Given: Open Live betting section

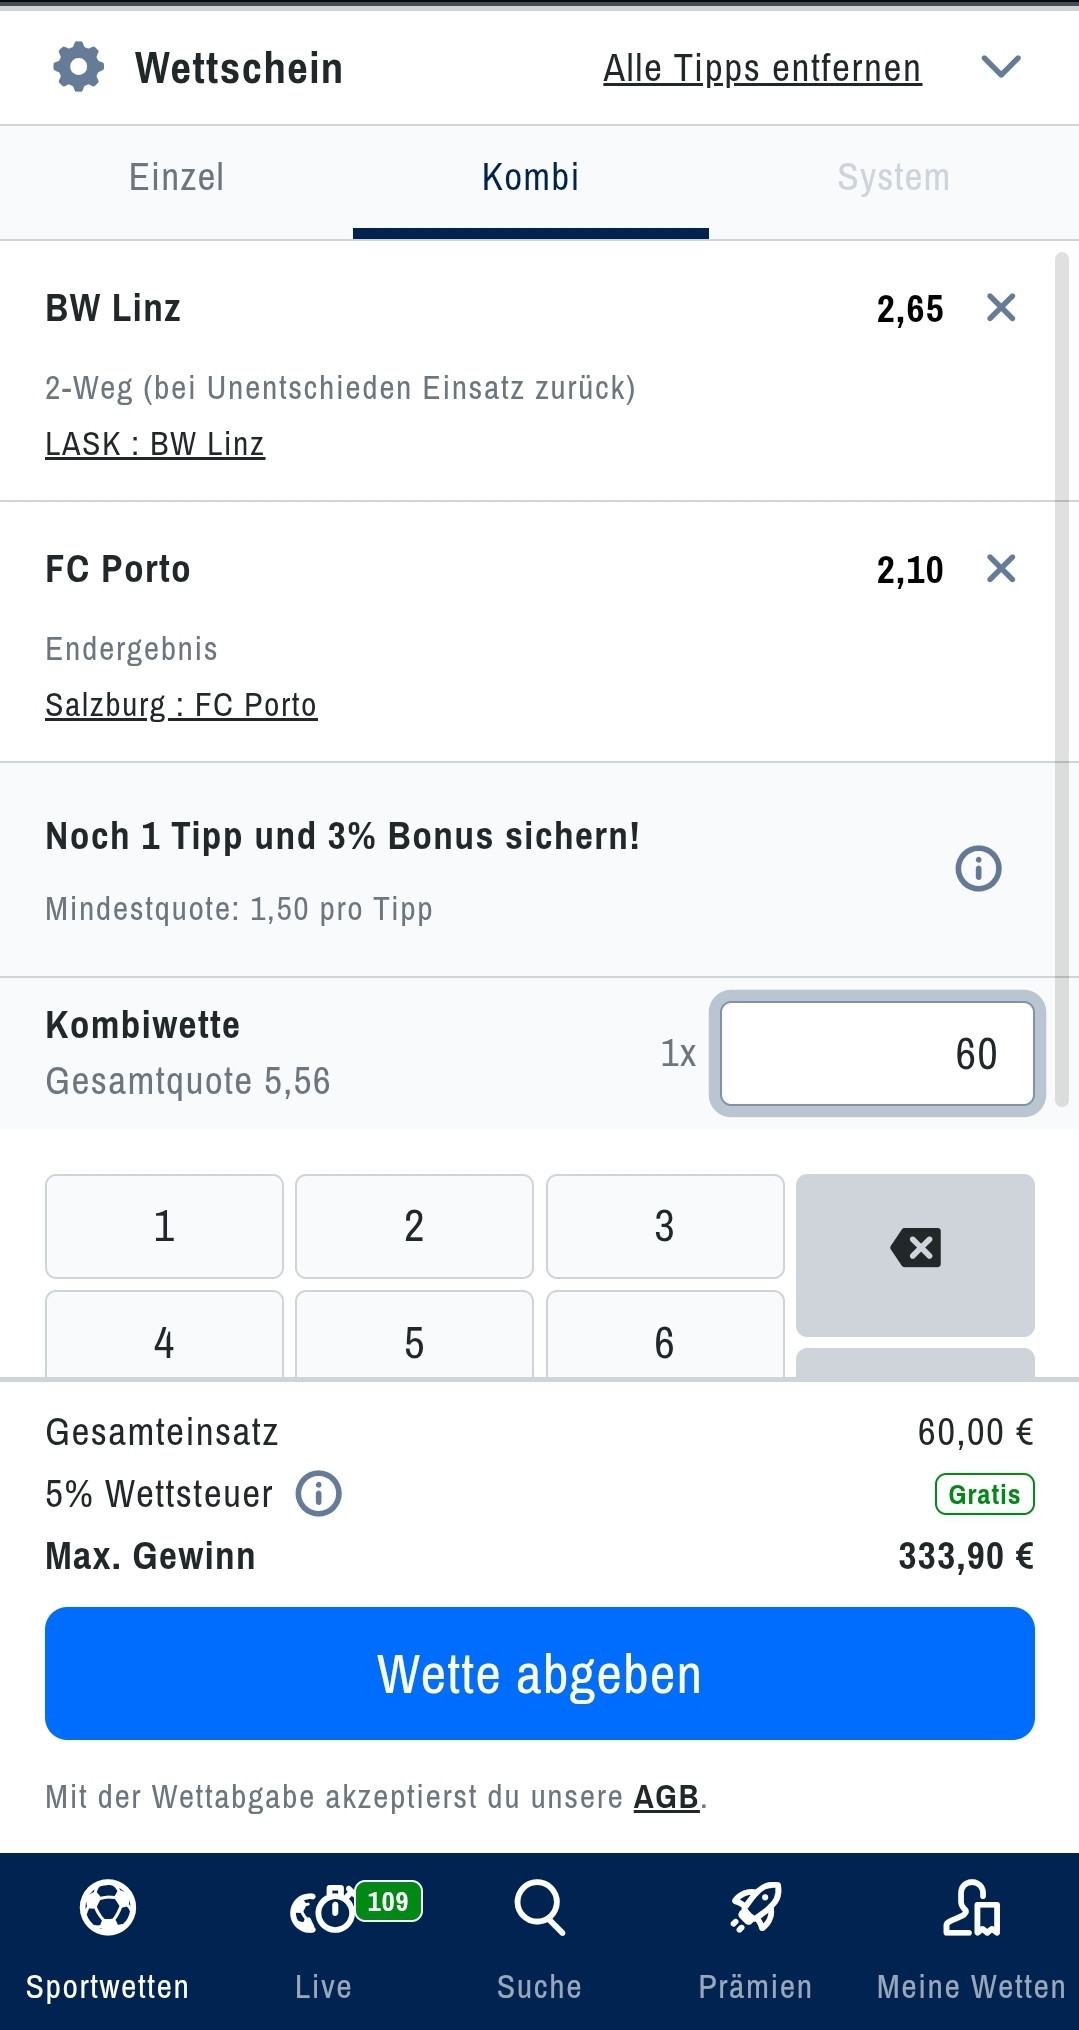Looking at the screenshot, I should point(324,1940).
